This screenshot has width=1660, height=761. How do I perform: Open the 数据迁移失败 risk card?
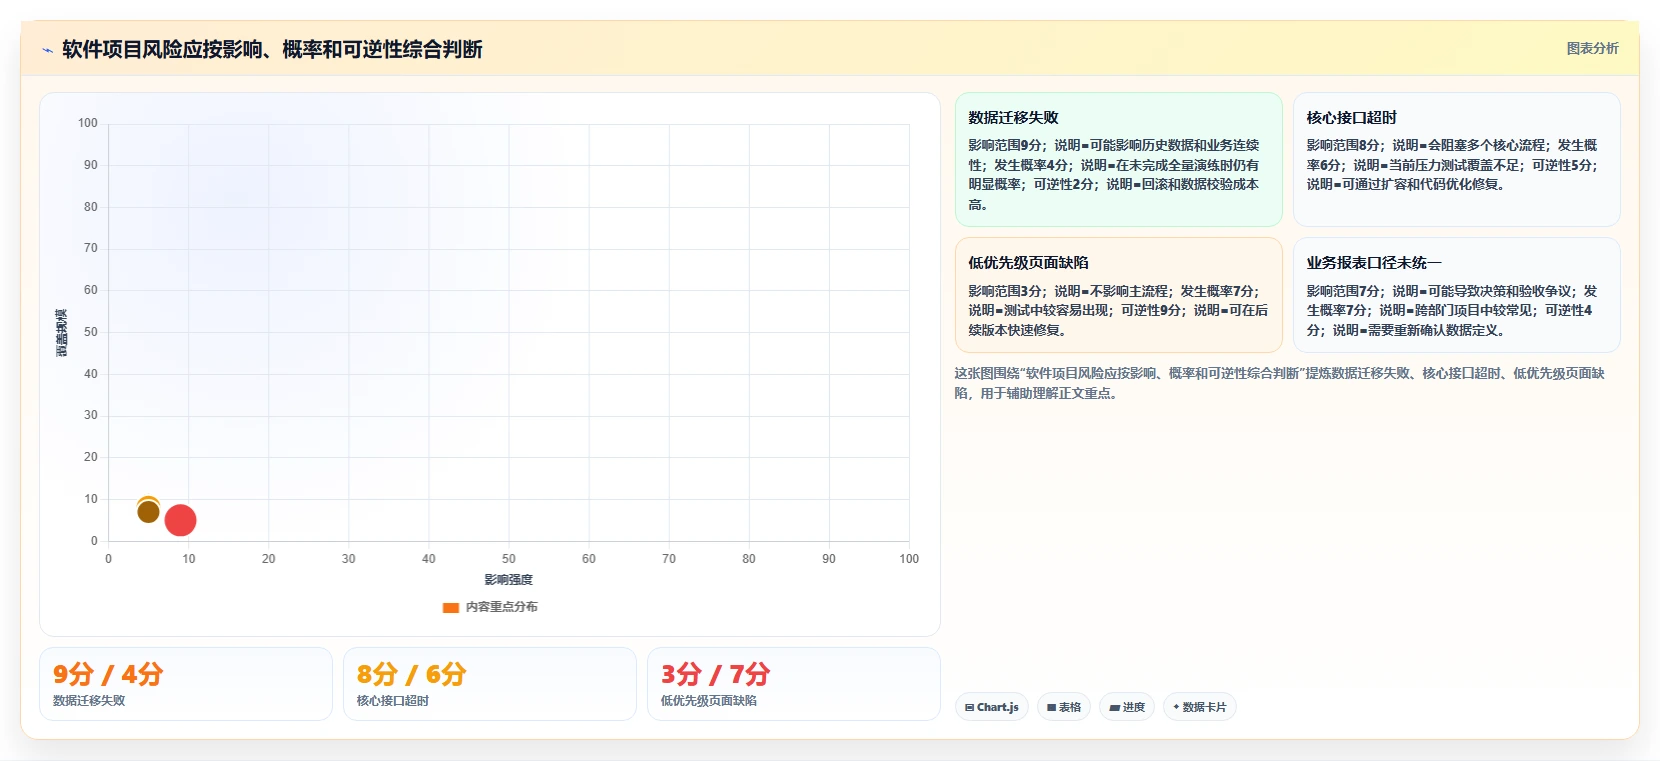[1118, 160]
